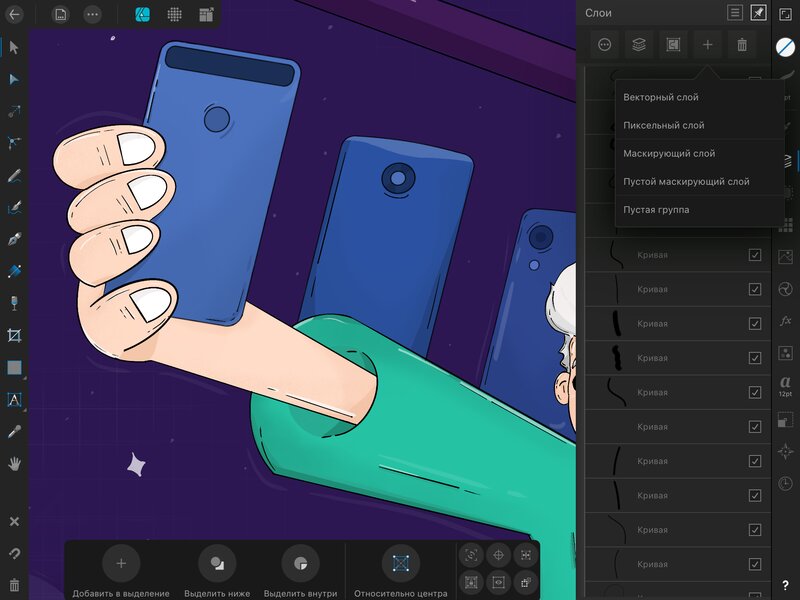Select the Crop tool
This screenshot has width=800, height=600.
14,335
